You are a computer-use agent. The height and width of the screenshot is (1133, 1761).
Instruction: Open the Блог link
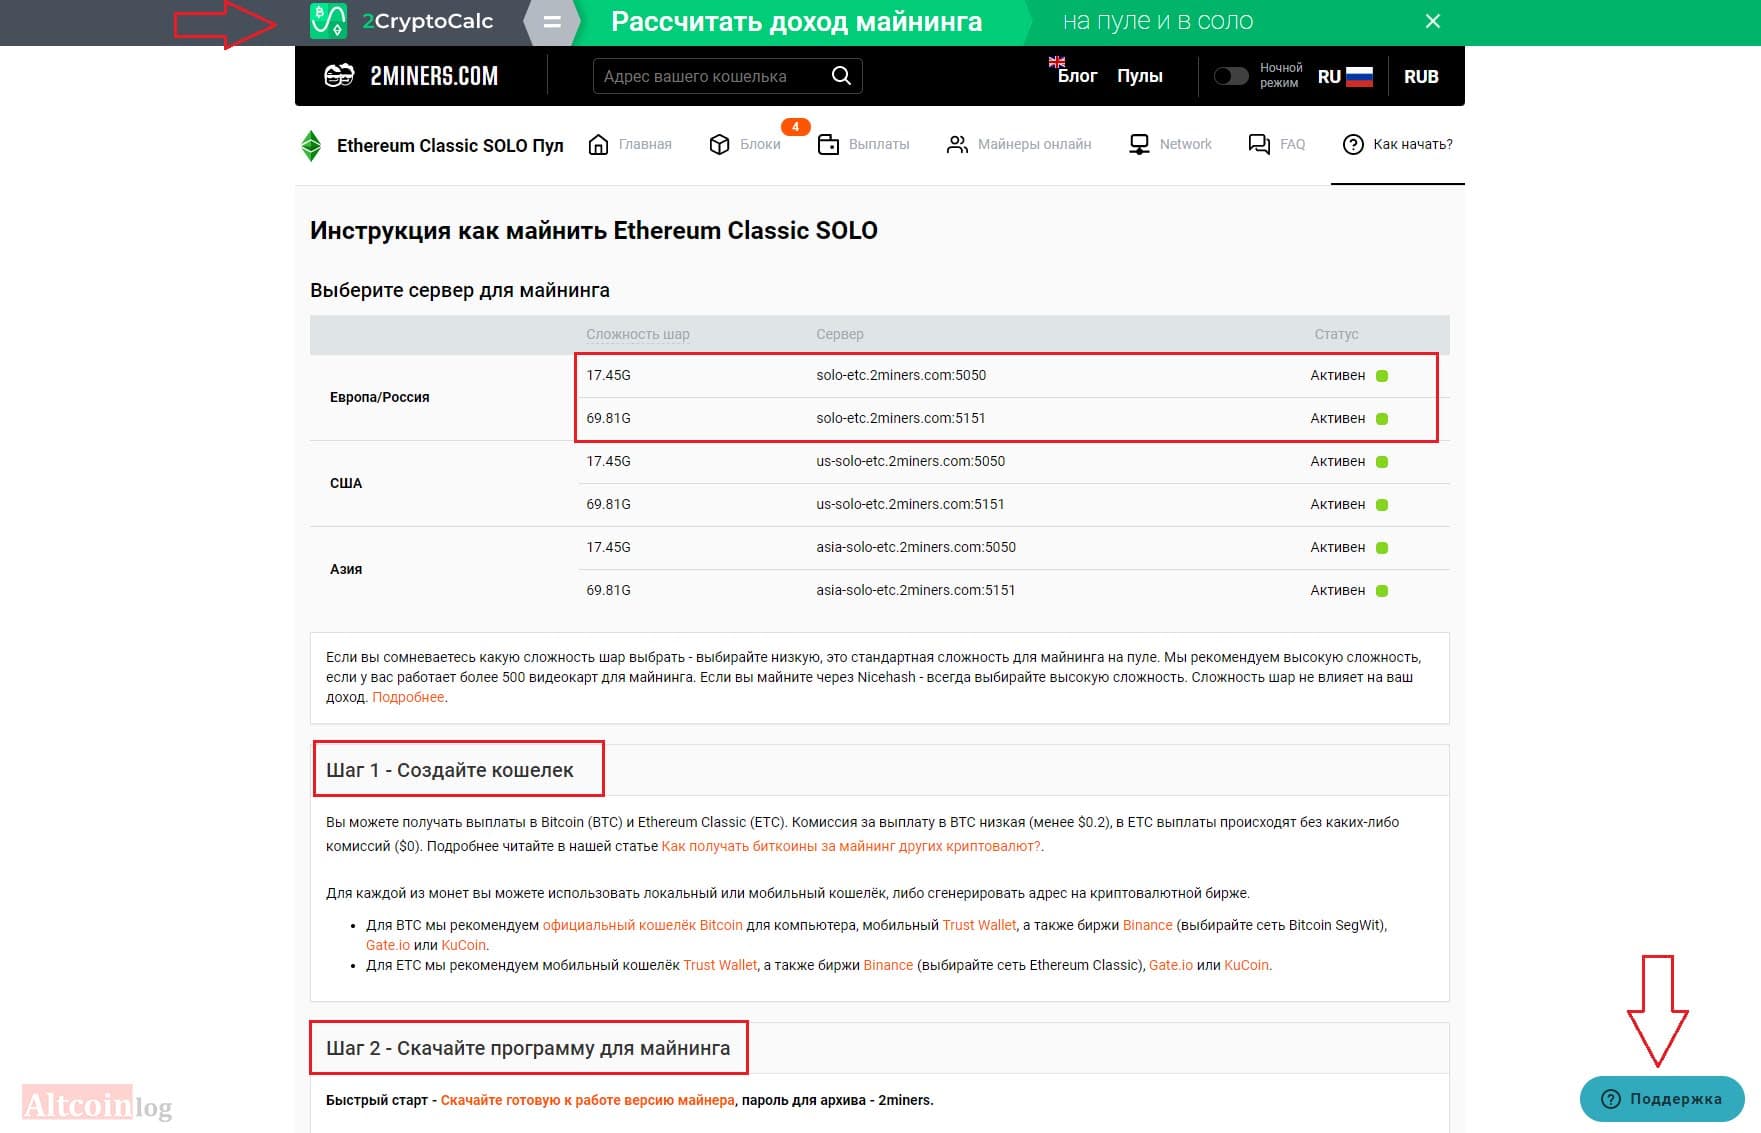1077,76
